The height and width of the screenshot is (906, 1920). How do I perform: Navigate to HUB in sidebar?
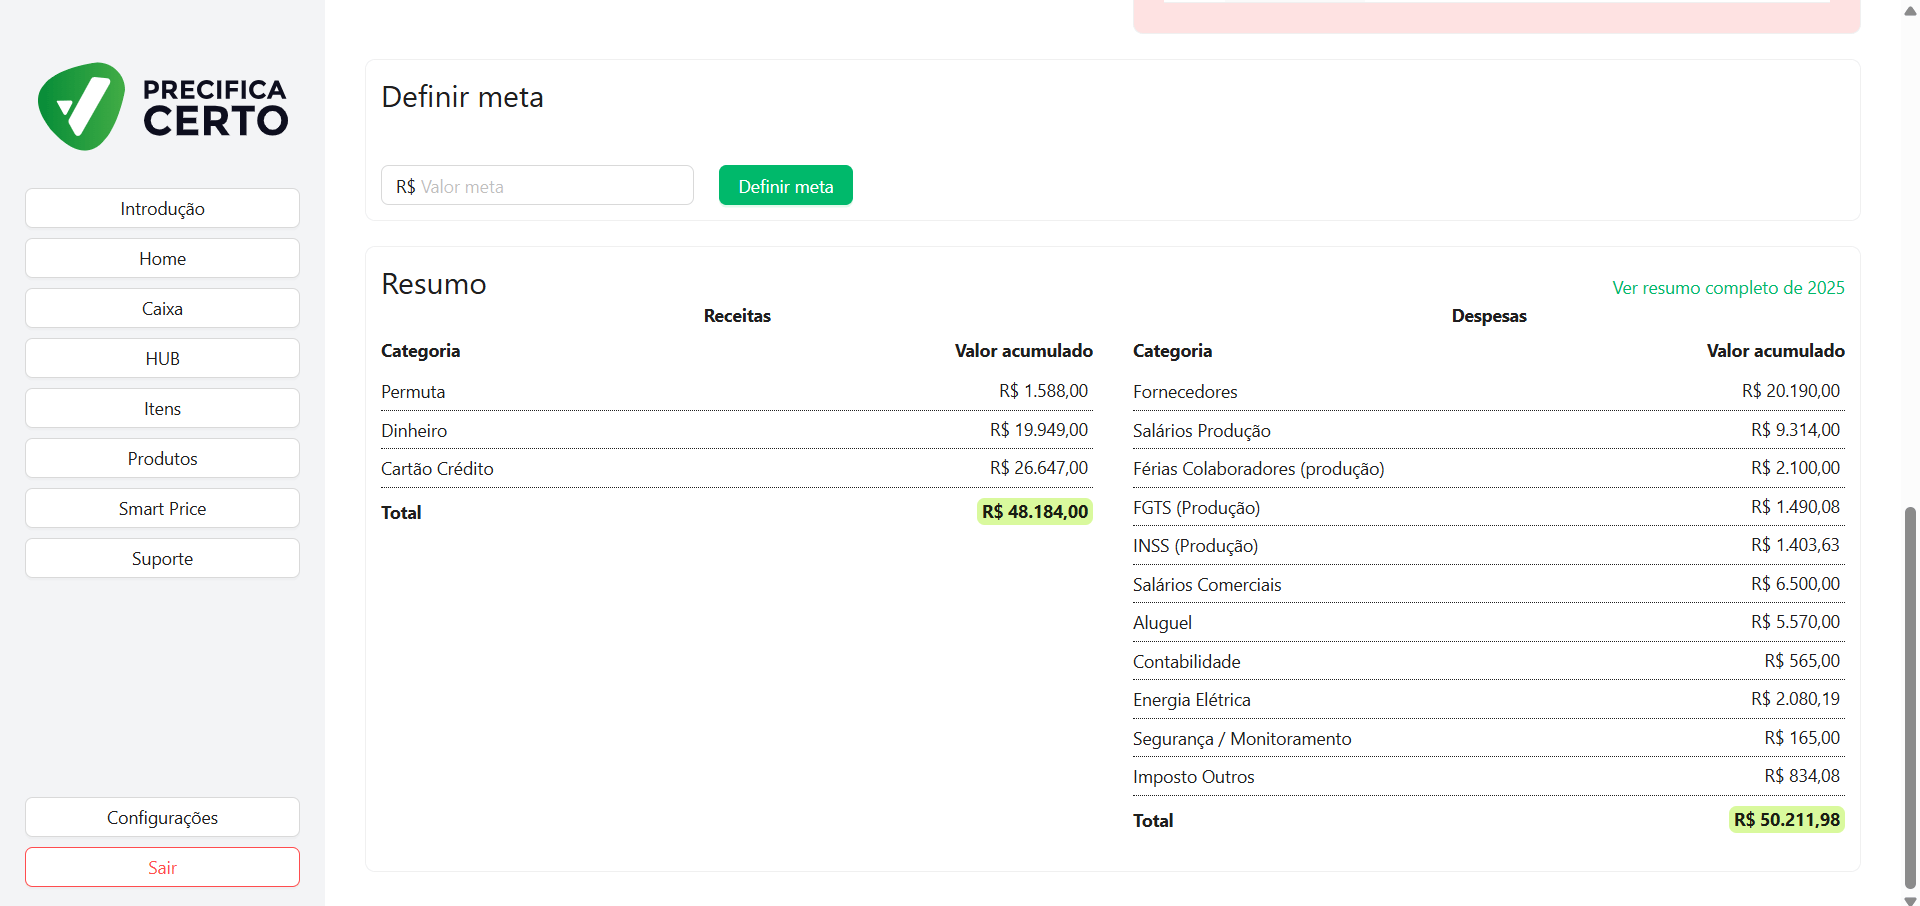(x=162, y=358)
